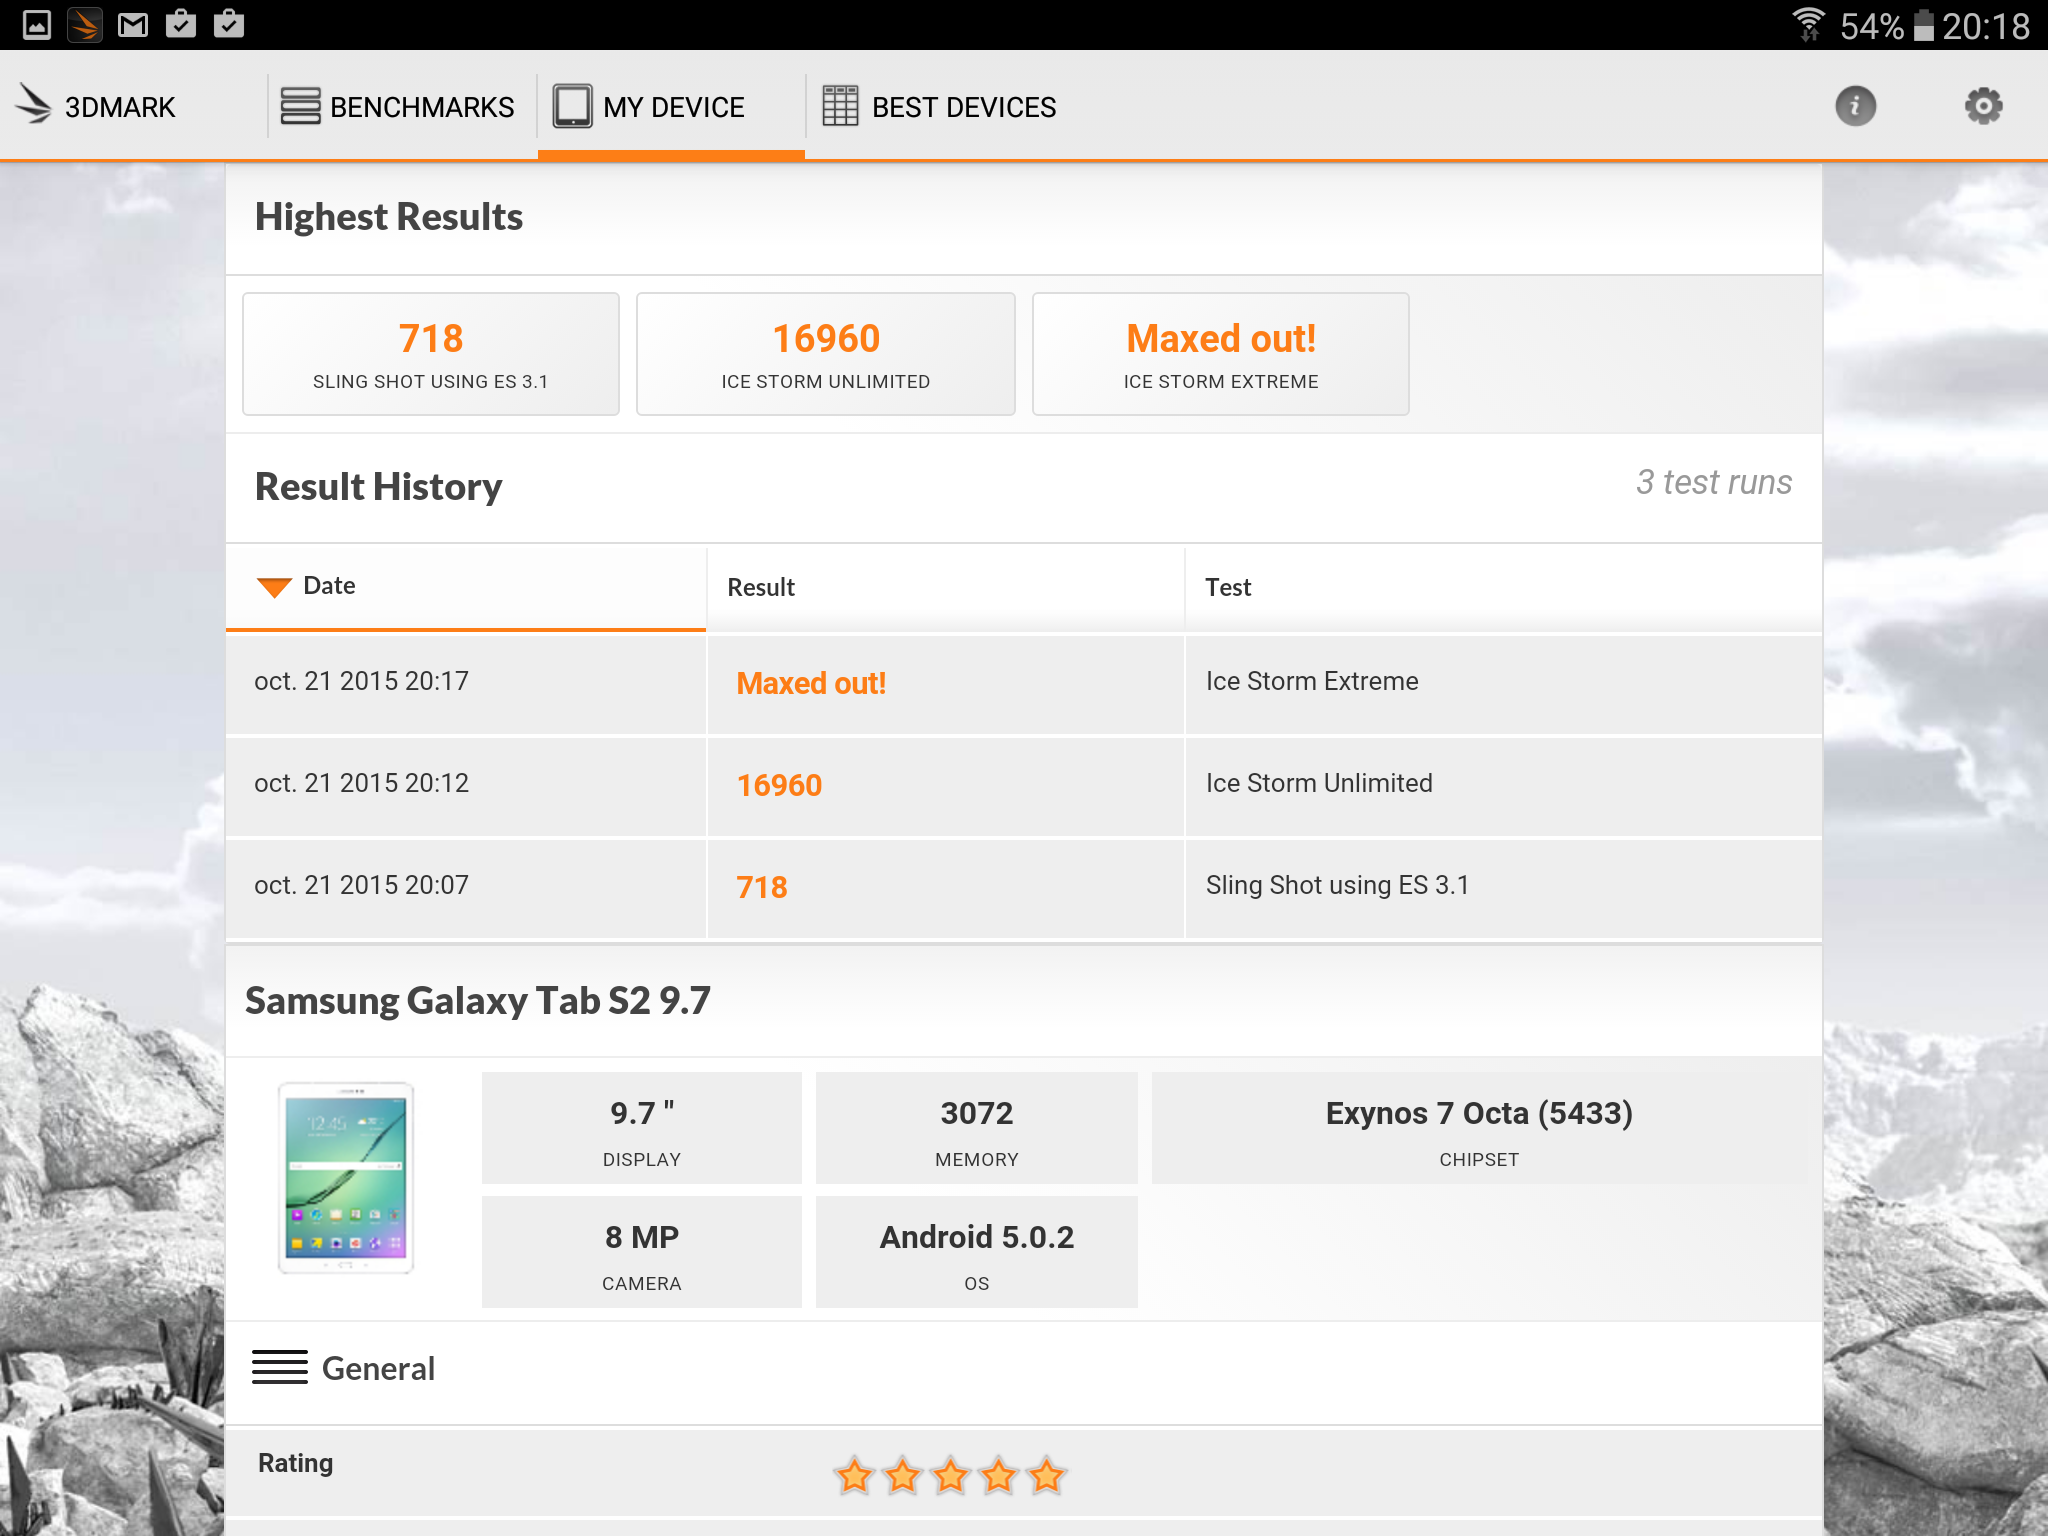Sort results by Date arrow
This screenshot has height=1536, width=2048.
pos(274,587)
